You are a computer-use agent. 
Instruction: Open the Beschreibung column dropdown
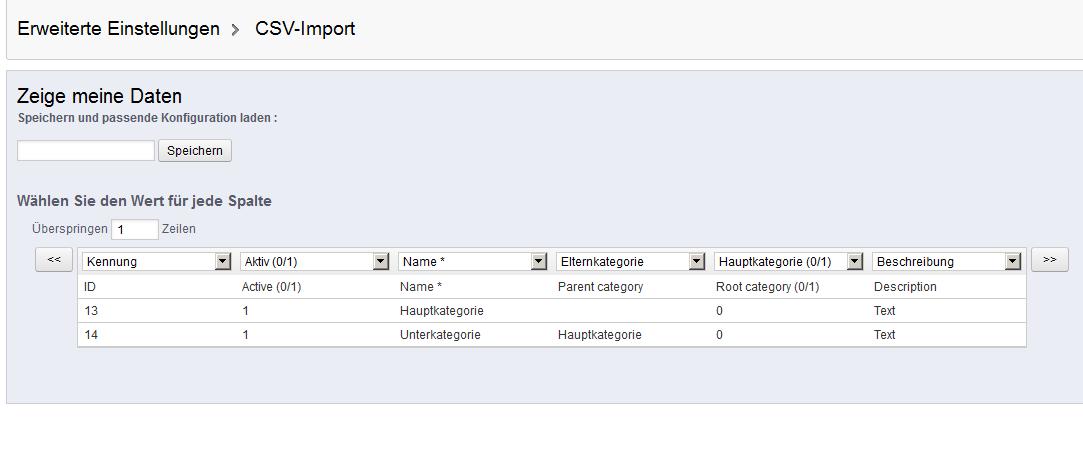tap(947, 262)
